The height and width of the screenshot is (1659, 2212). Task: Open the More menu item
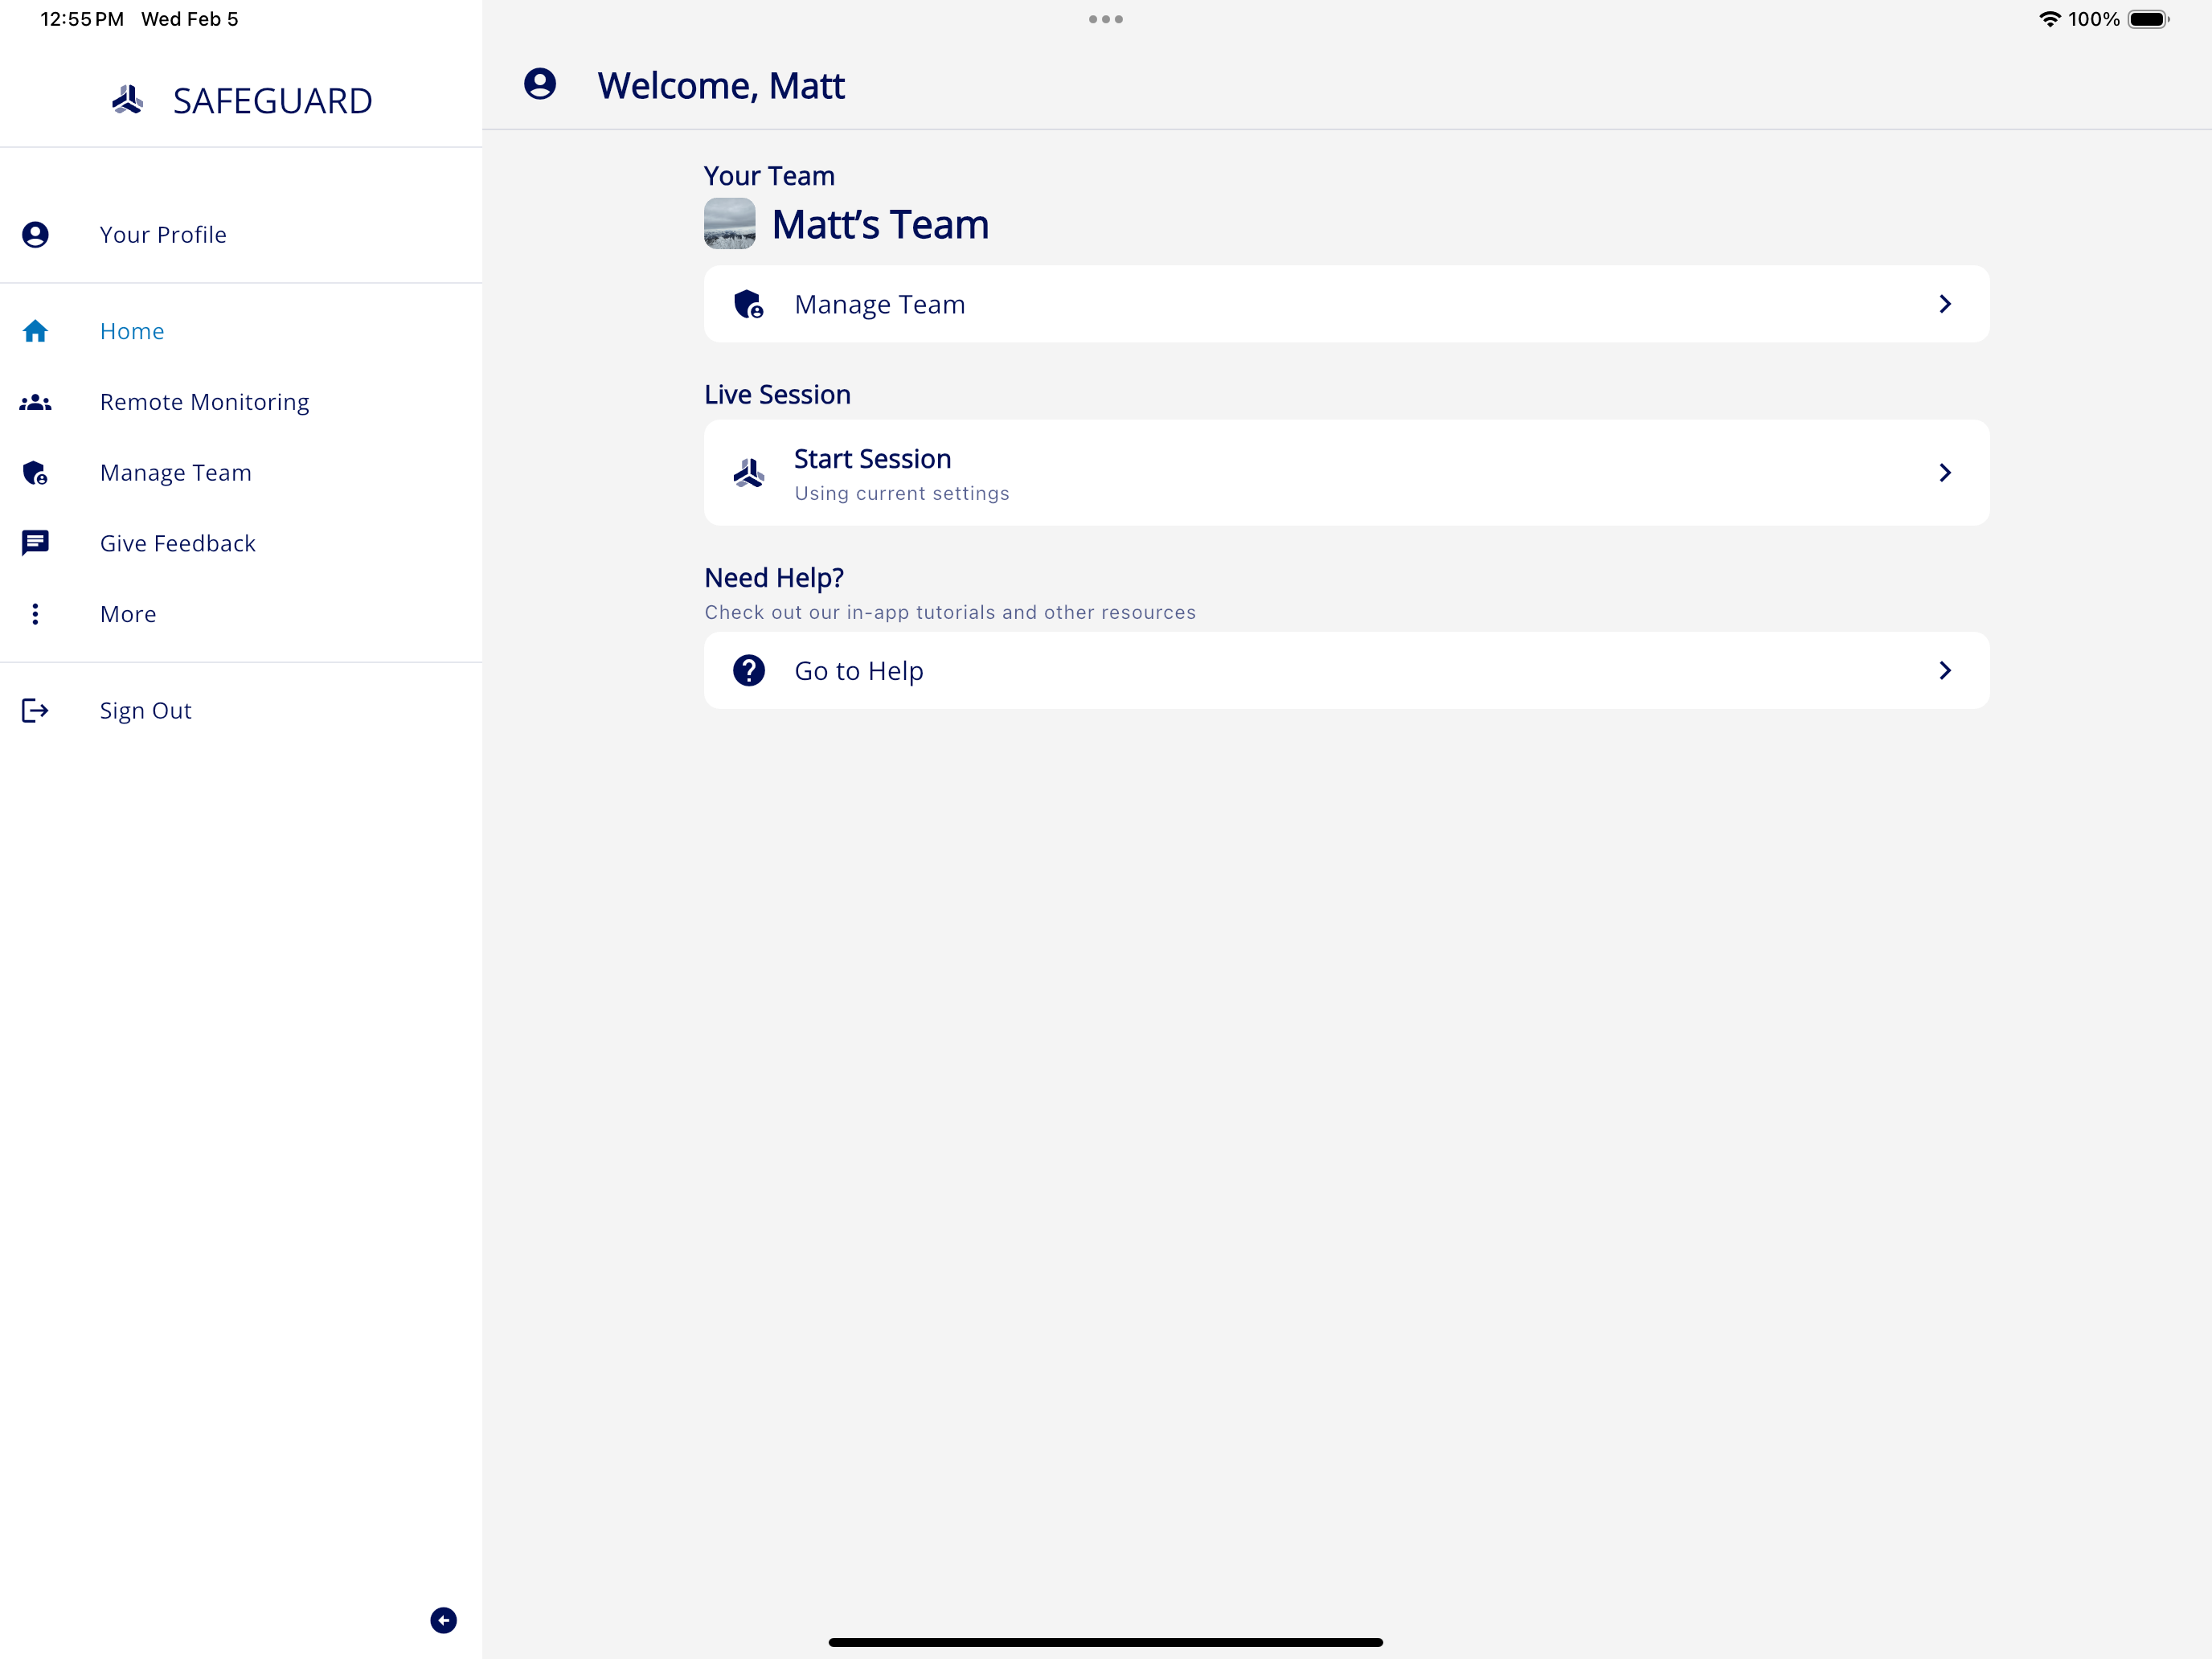pyautogui.click(x=241, y=614)
